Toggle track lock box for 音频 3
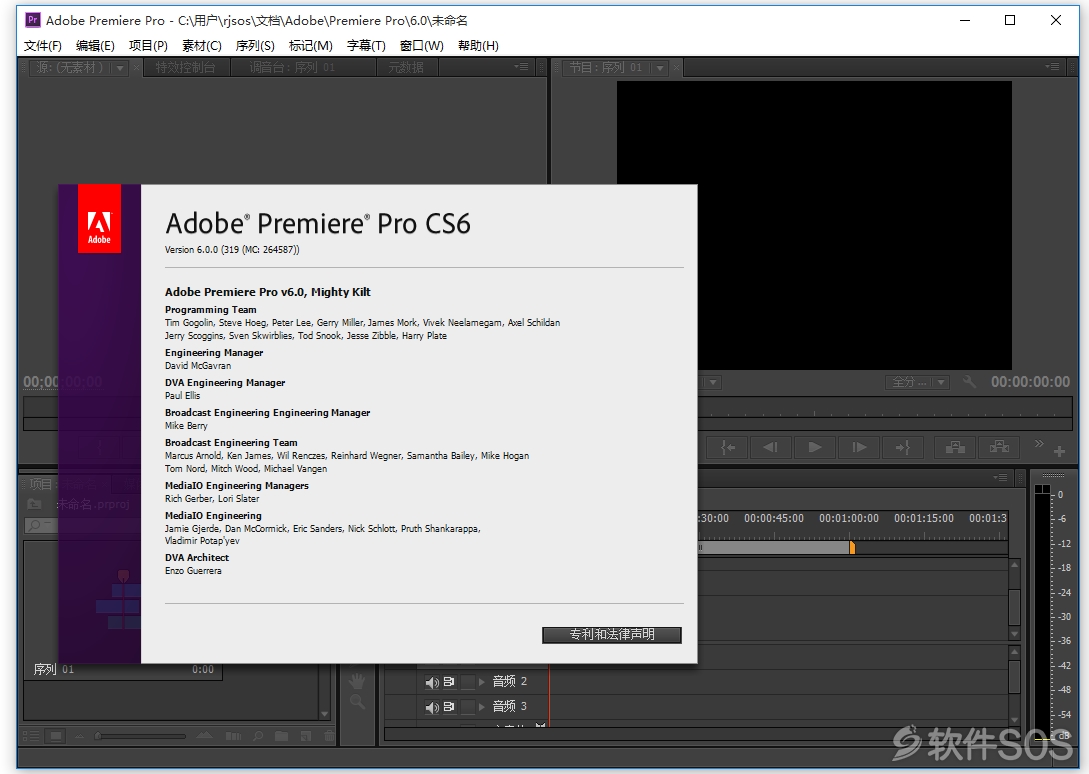1089x774 pixels. [x=467, y=707]
